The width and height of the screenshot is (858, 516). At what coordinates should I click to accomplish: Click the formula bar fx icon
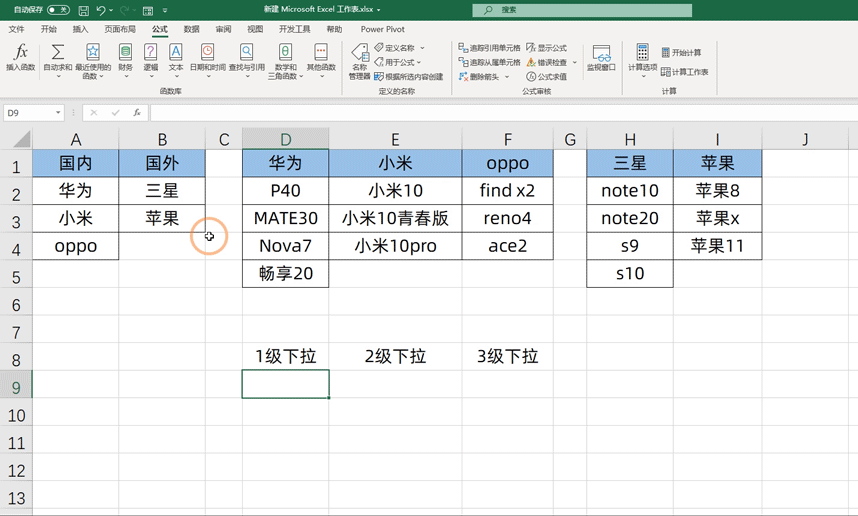137,113
